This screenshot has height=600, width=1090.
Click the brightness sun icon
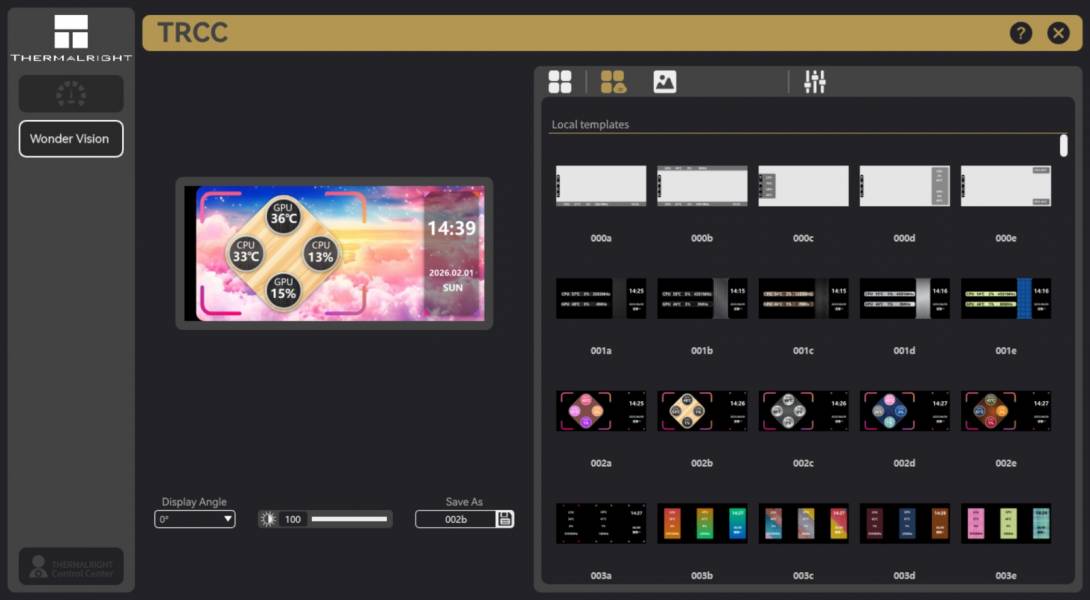pos(268,519)
